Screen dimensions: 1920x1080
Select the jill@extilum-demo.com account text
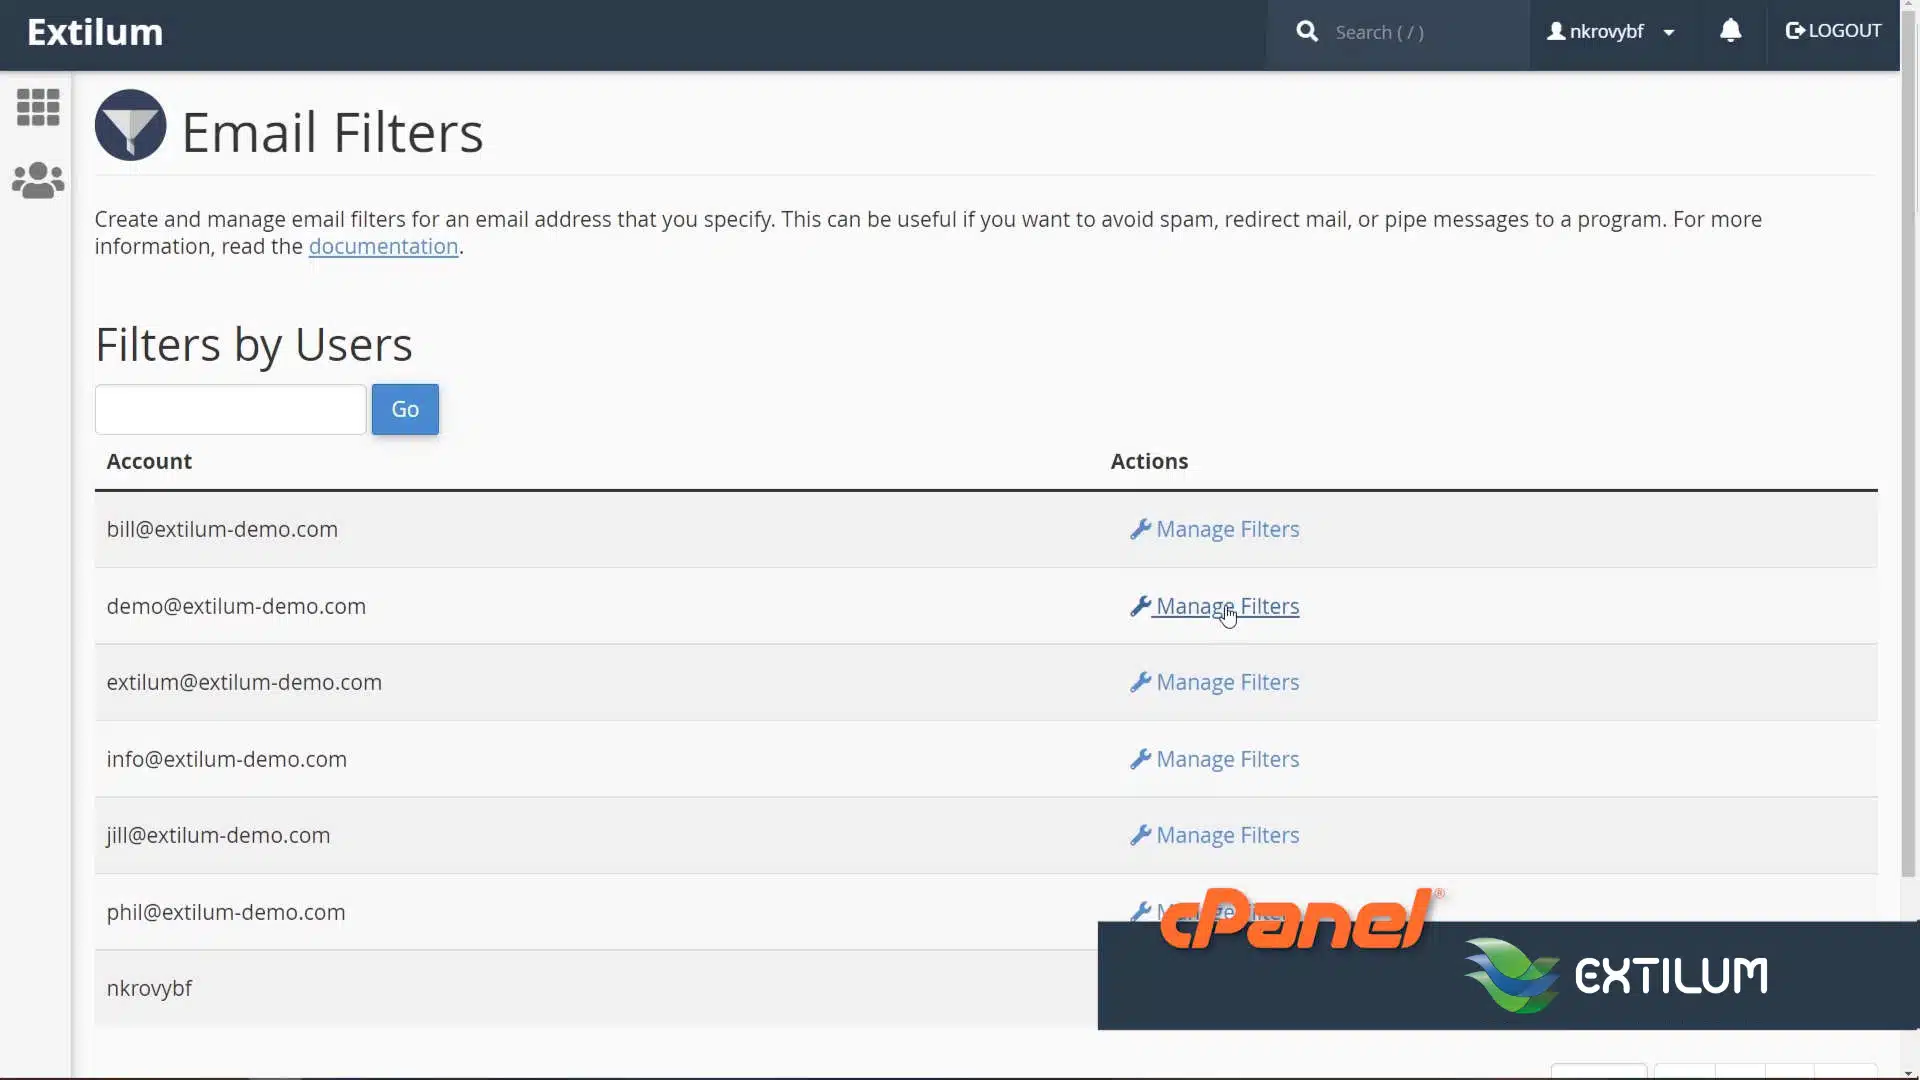(x=218, y=835)
